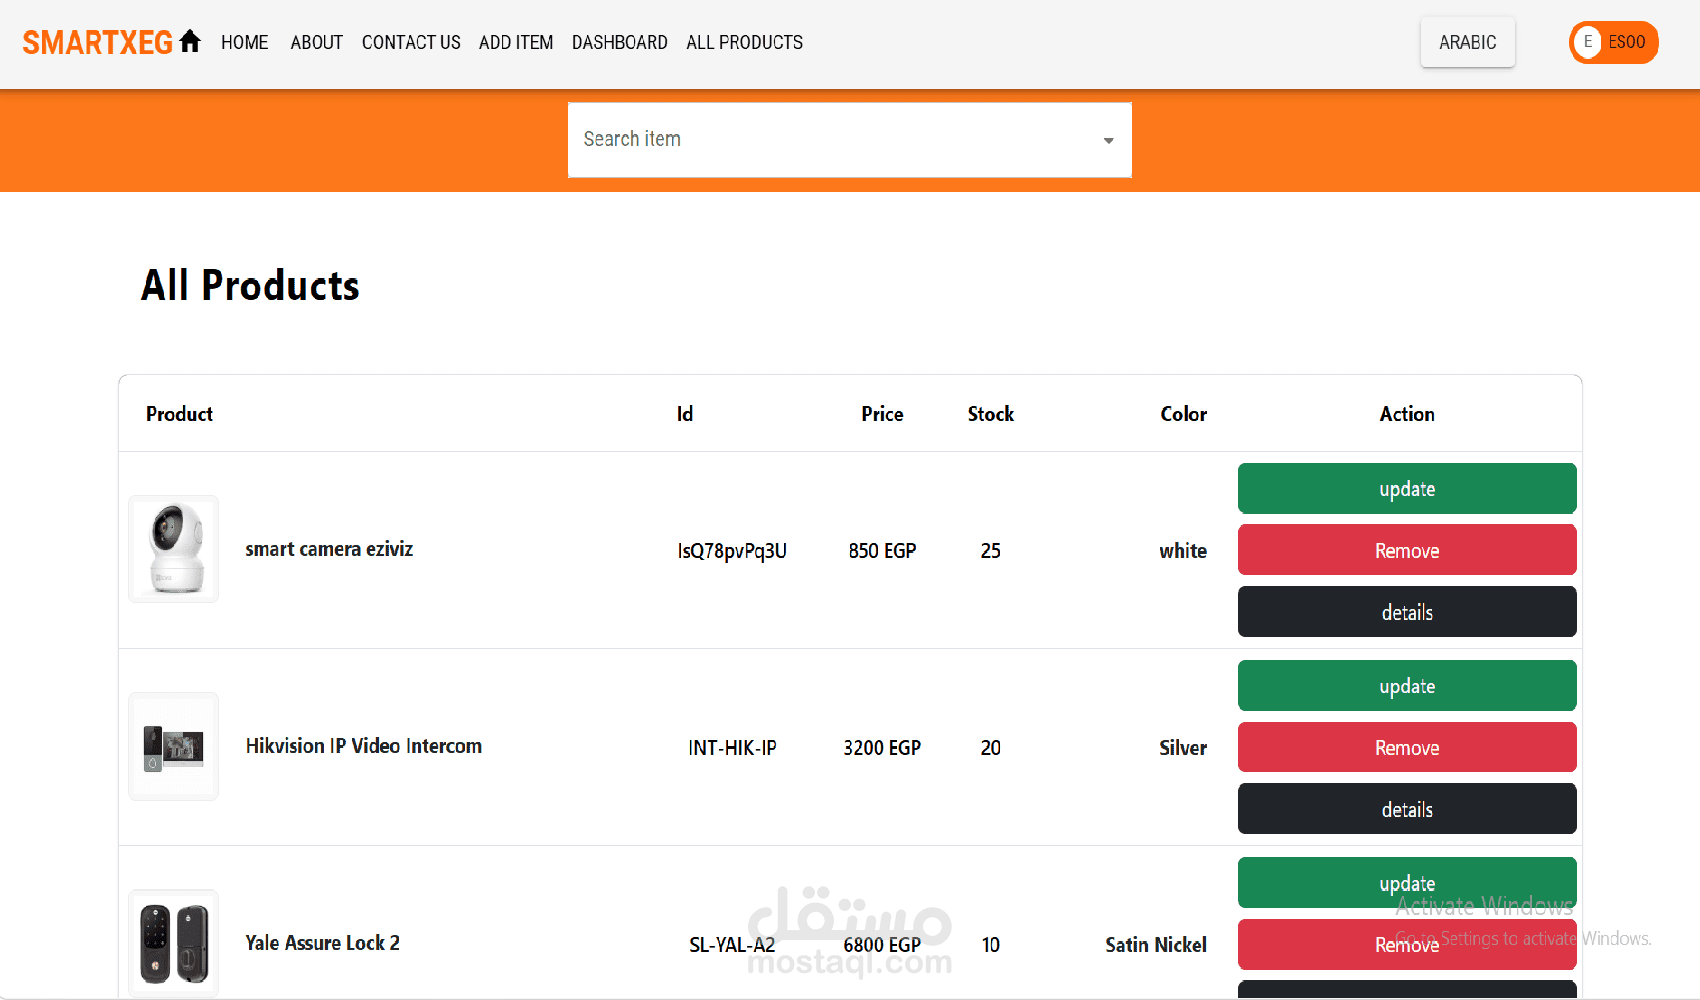The height and width of the screenshot is (1000, 1700).
Task: Select ALL PRODUCTS in the navbar
Action: click(745, 43)
